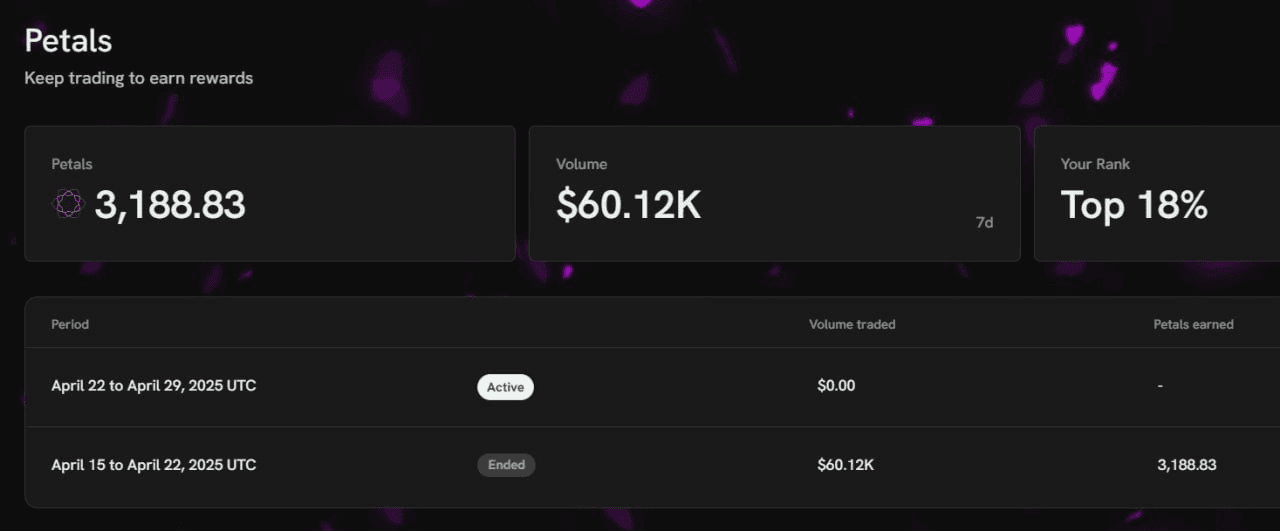Click the Period column header
This screenshot has width=1280, height=531.
point(70,325)
